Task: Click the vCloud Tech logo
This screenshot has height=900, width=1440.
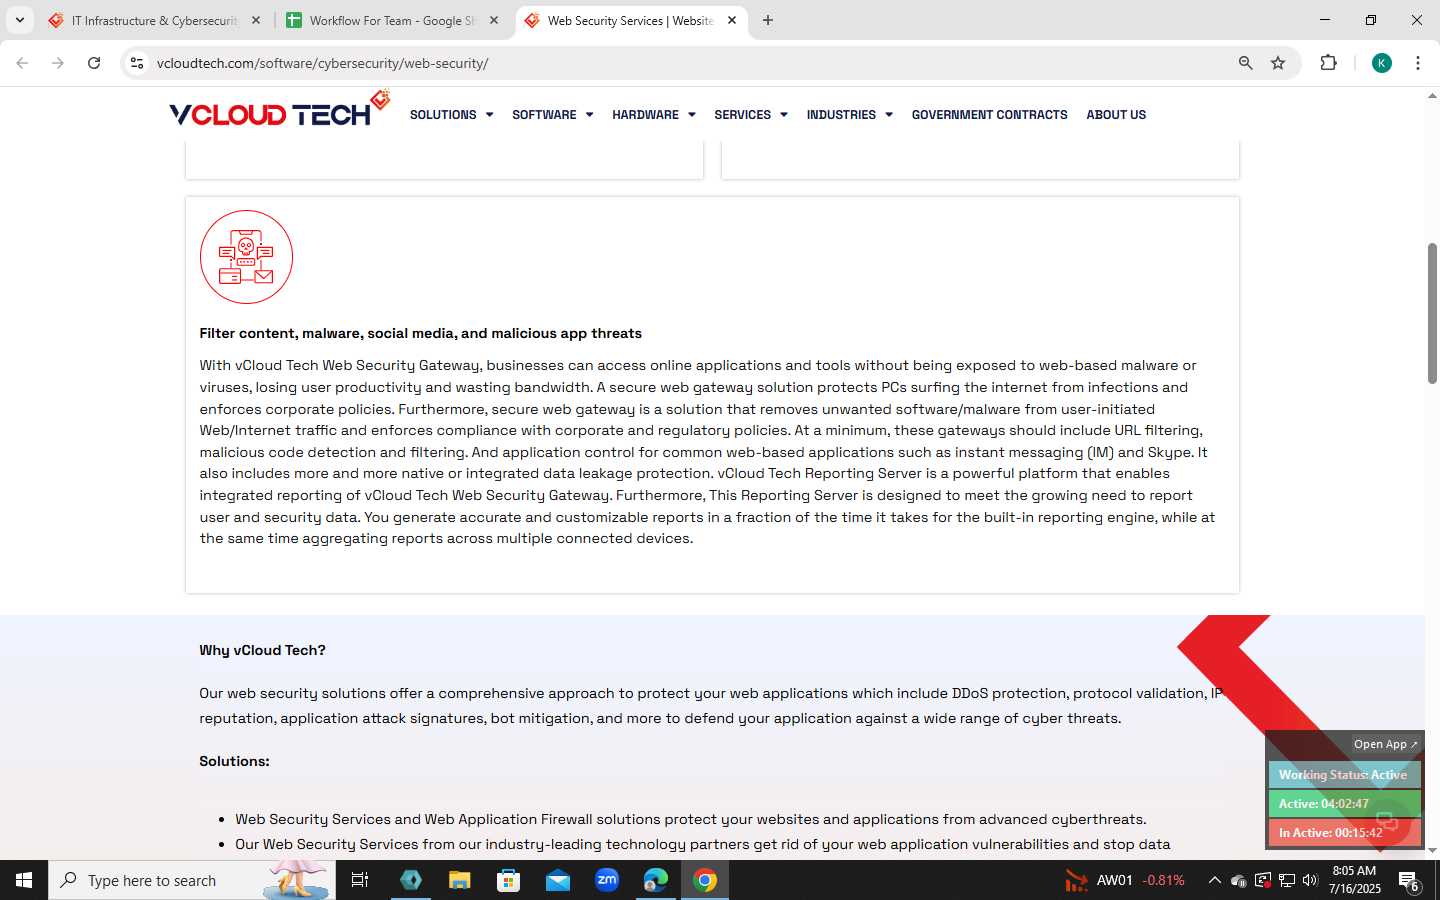Action: [279, 110]
